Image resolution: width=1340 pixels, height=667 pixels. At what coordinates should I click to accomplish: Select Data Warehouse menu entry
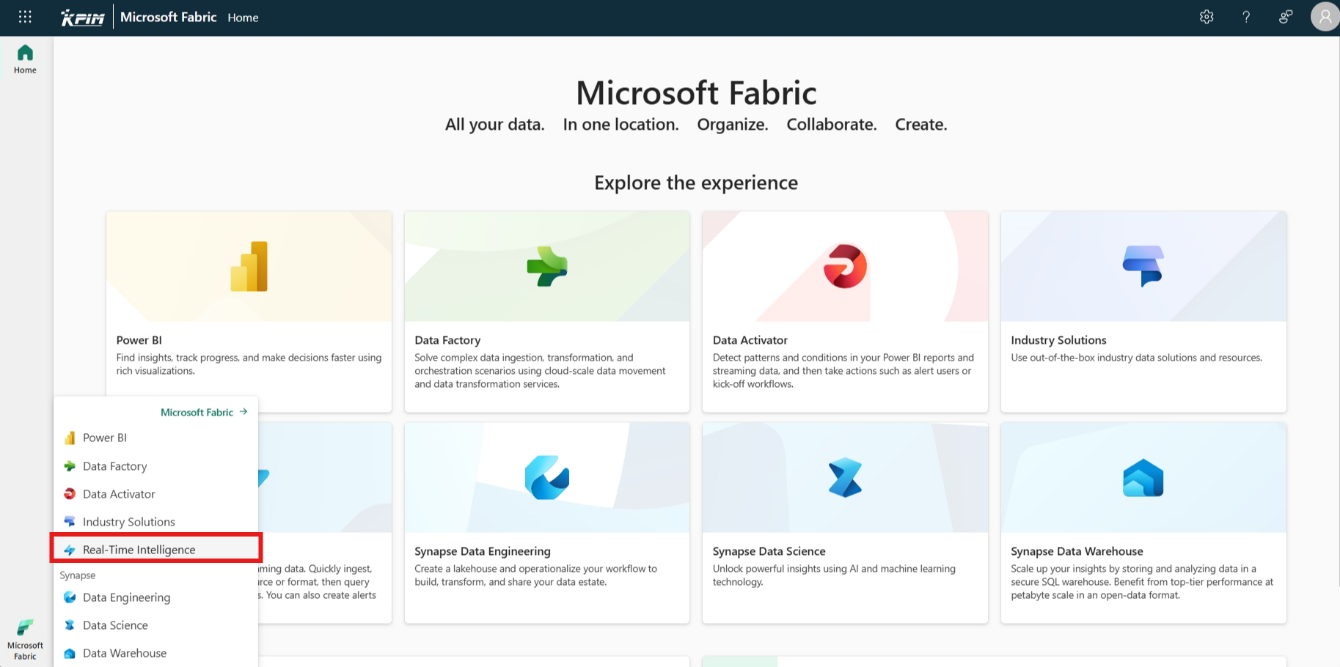[156, 654]
